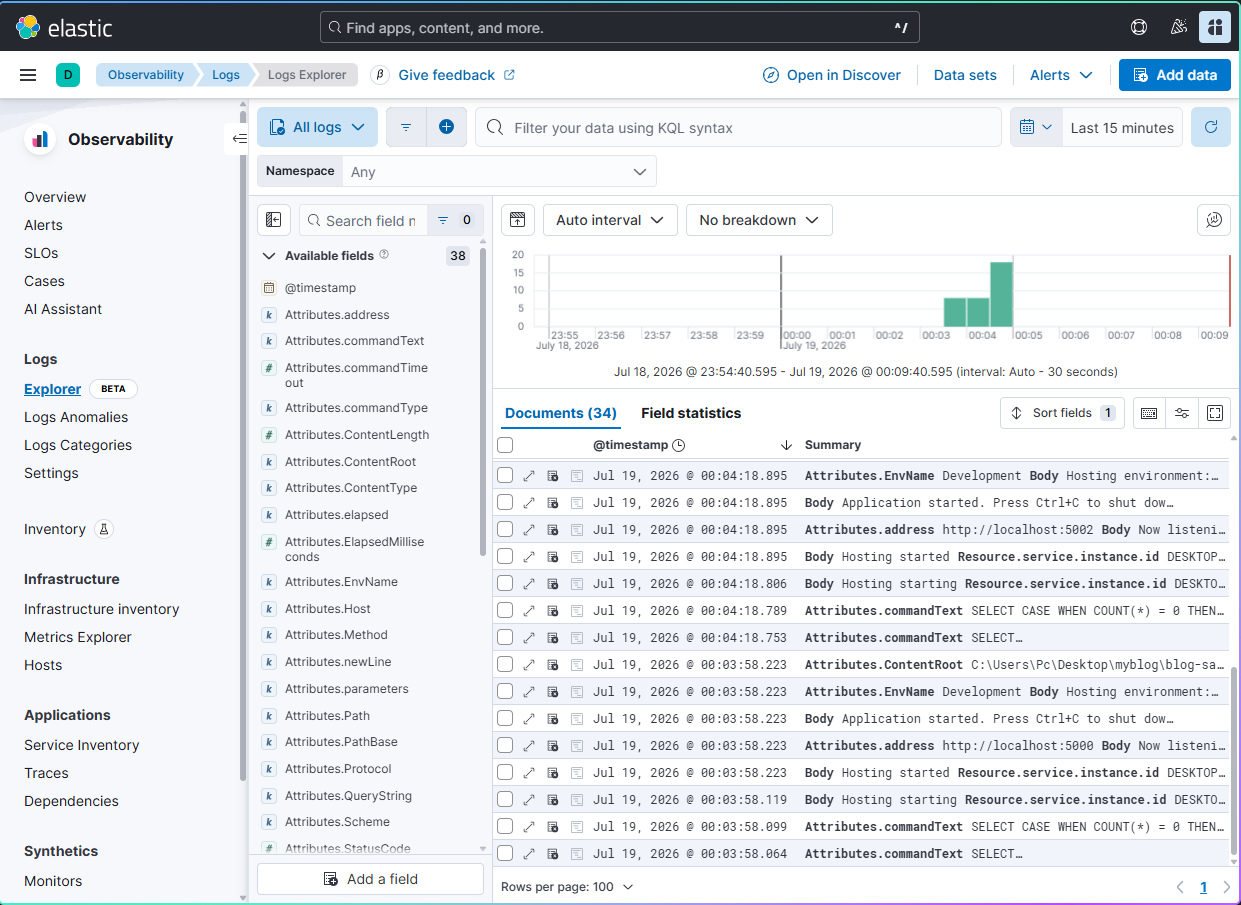Open Service Inventory in sidebar
This screenshot has height=905, width=1241.
tap(82, 745)
